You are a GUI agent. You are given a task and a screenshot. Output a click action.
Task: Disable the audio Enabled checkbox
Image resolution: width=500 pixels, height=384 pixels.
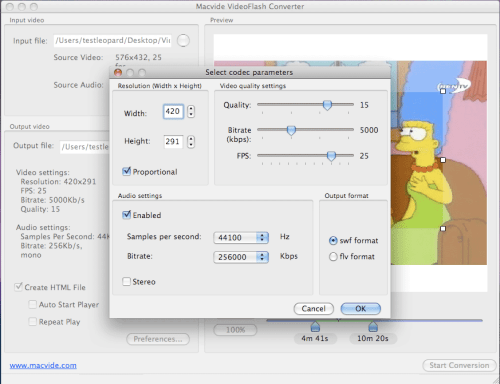[x=127, y=215]
